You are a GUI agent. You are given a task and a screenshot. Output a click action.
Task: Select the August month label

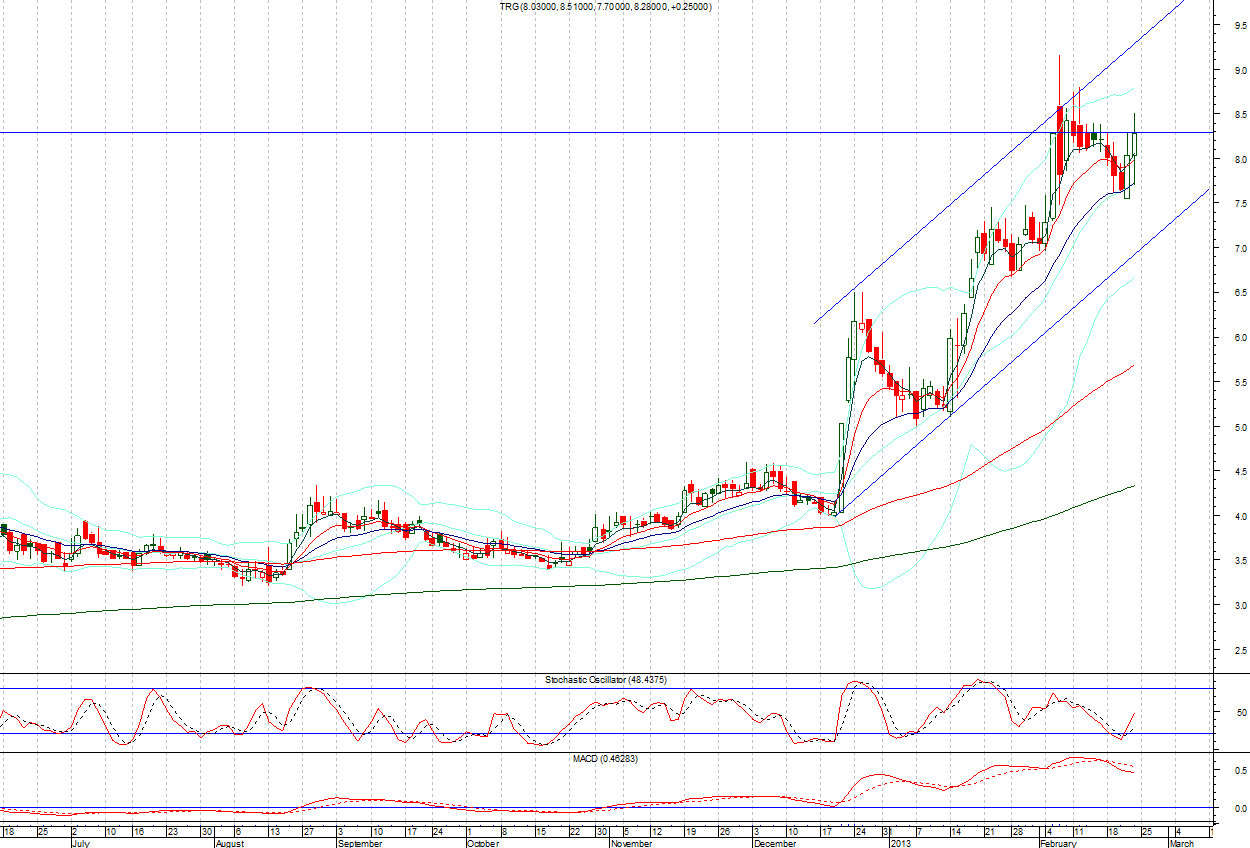230,842
